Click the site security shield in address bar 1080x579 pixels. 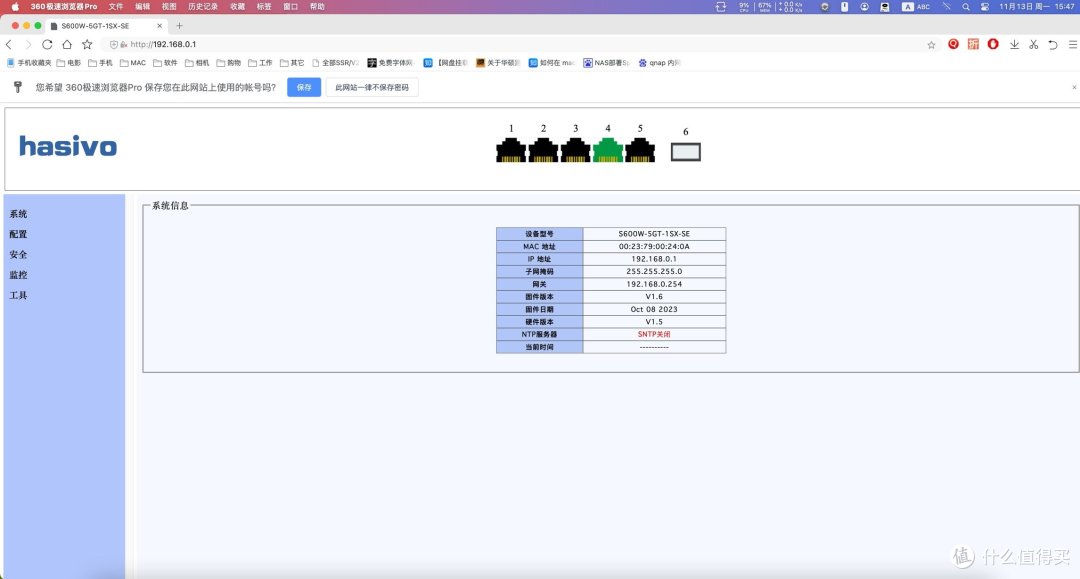[x=114, y=45]
